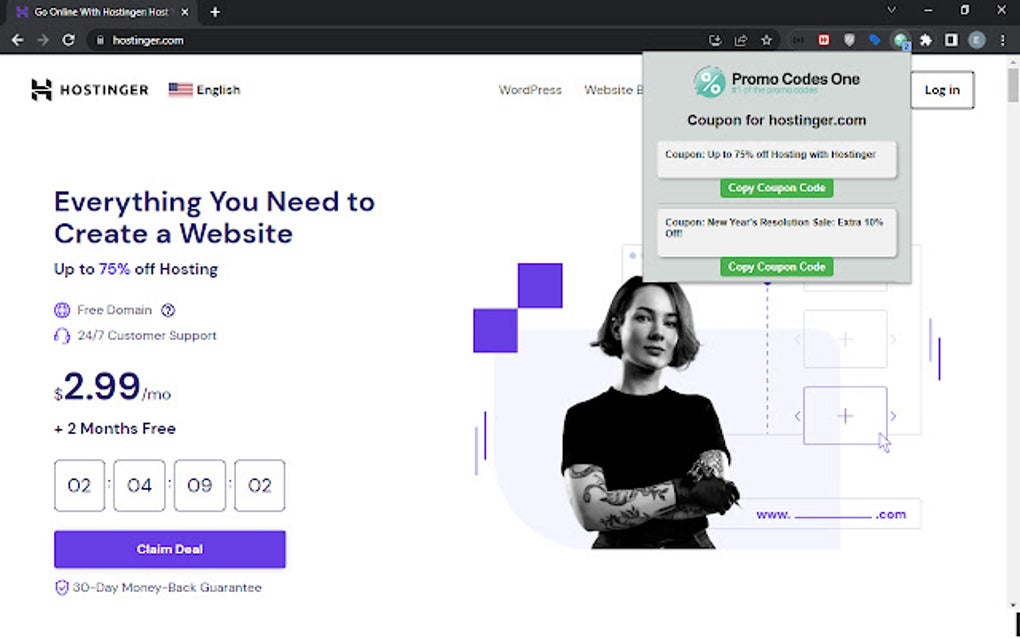Open the Chrome three-dot menu

pyautogui.click(x=1002, y=40)
